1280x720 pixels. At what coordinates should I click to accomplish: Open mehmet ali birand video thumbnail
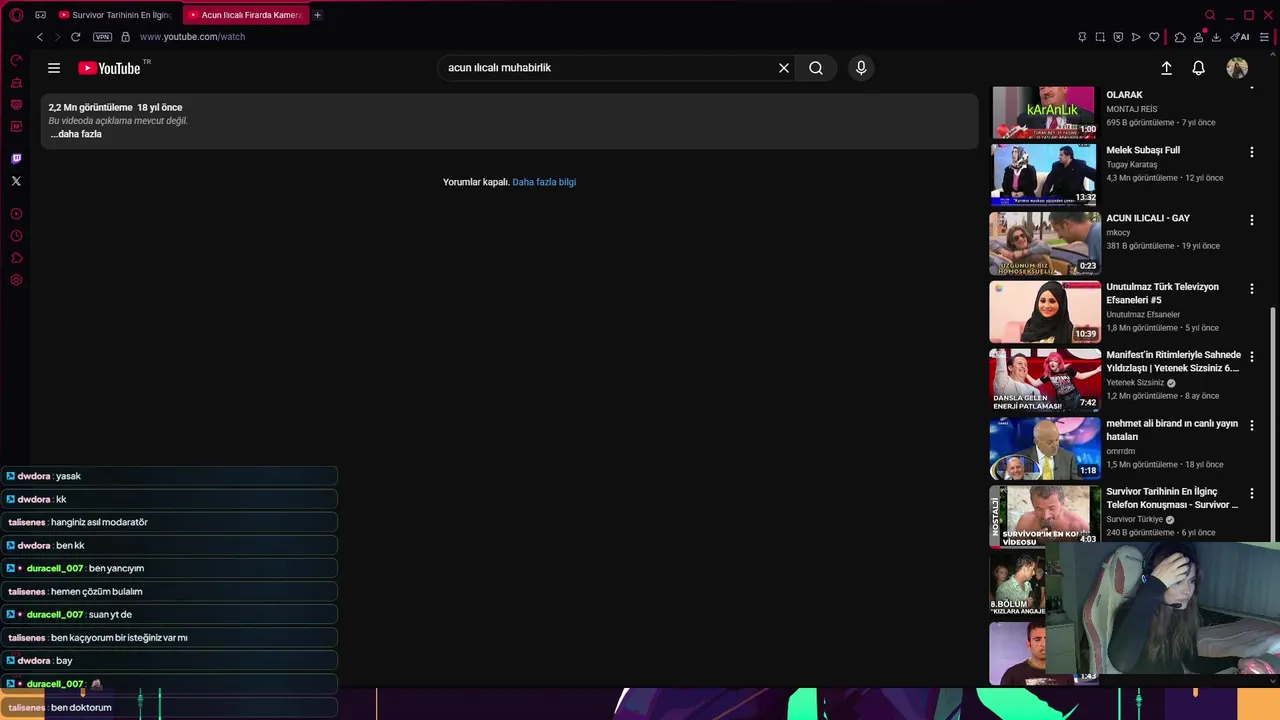[x=1044, y=448]
